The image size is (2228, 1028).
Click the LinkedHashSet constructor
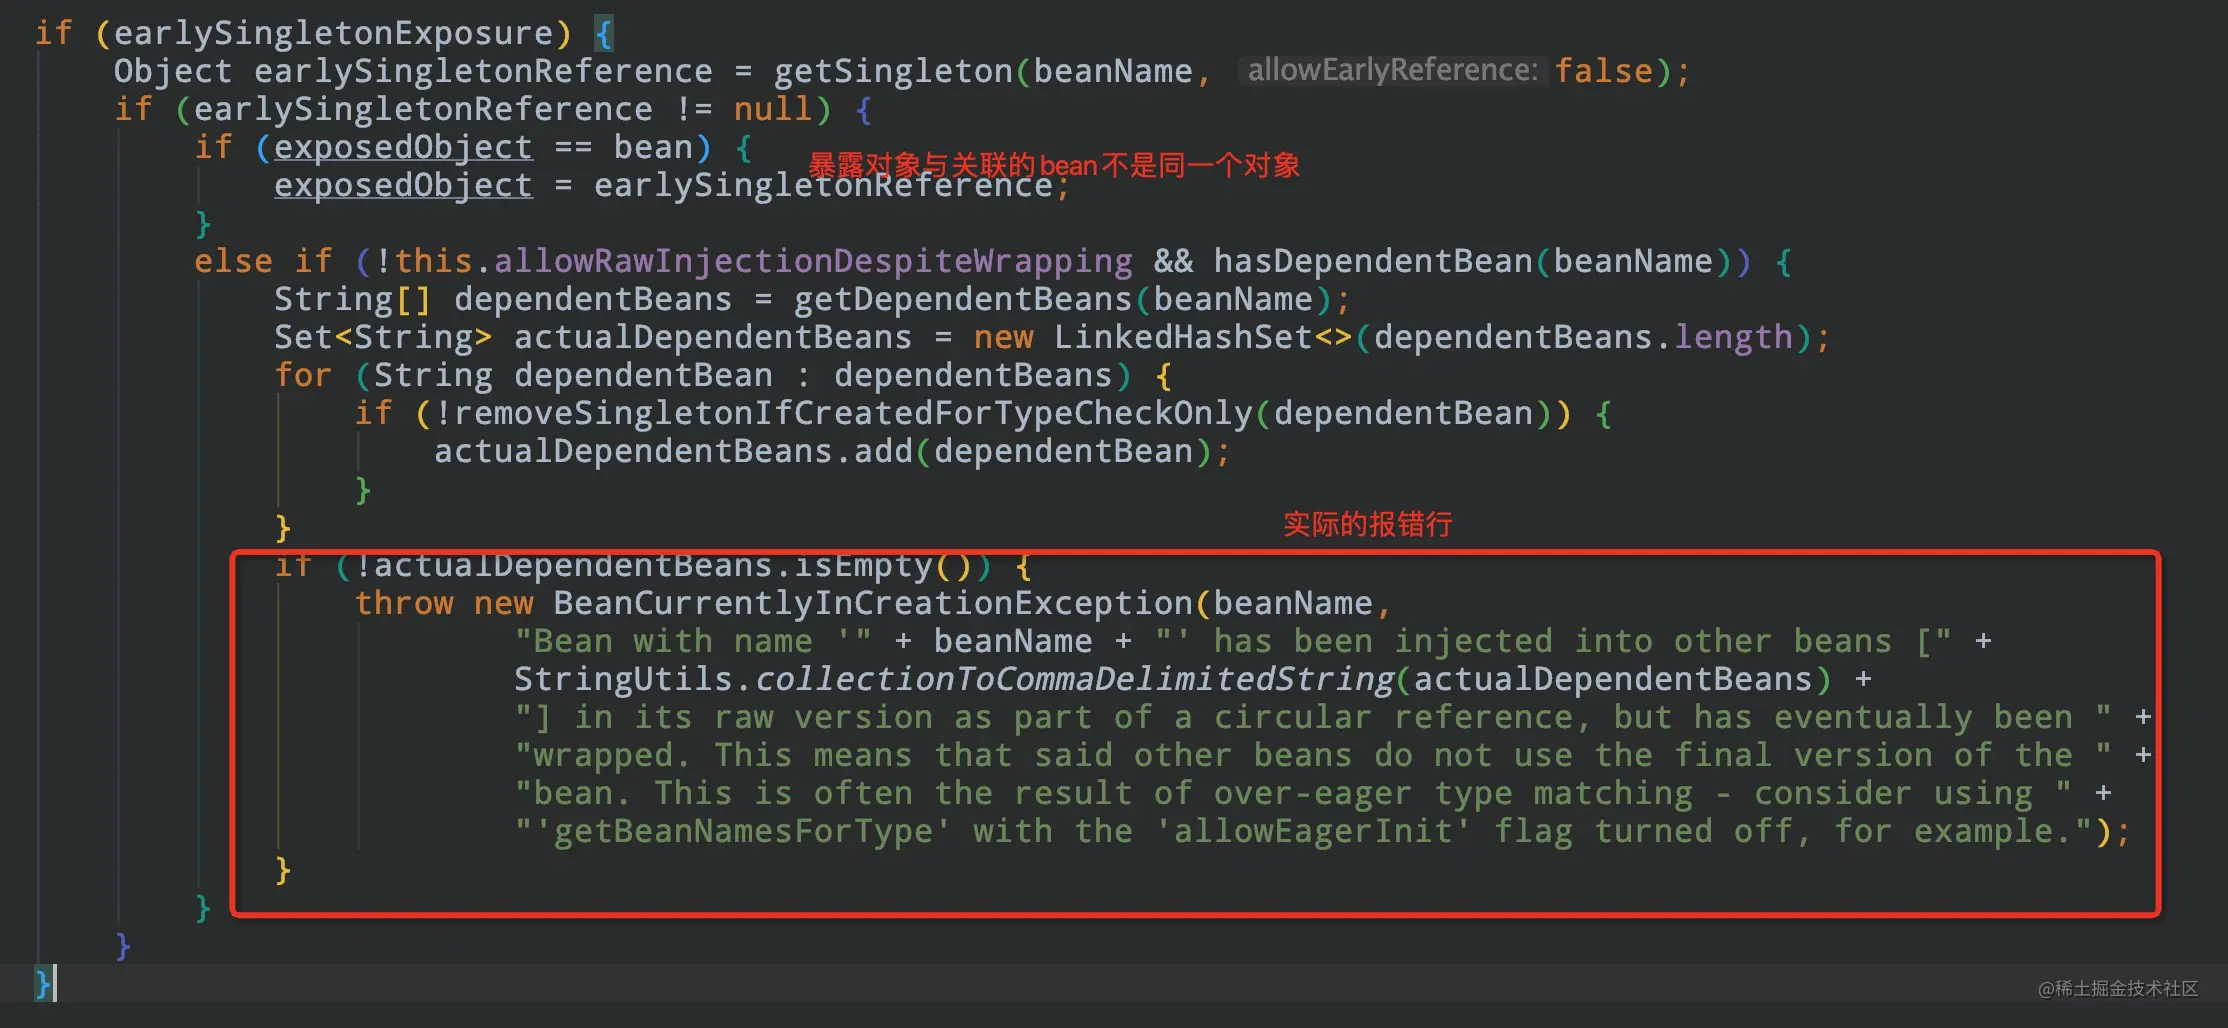coord(1183,337)
